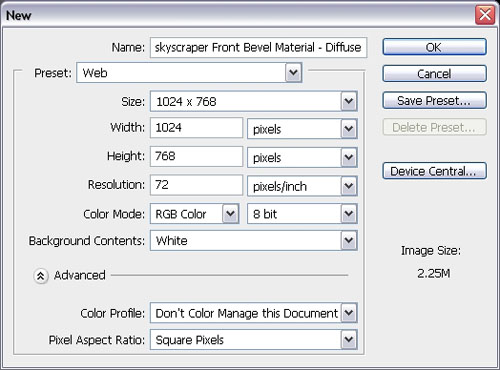
Task: Click into the Width value field
Action: pos(196,128)
